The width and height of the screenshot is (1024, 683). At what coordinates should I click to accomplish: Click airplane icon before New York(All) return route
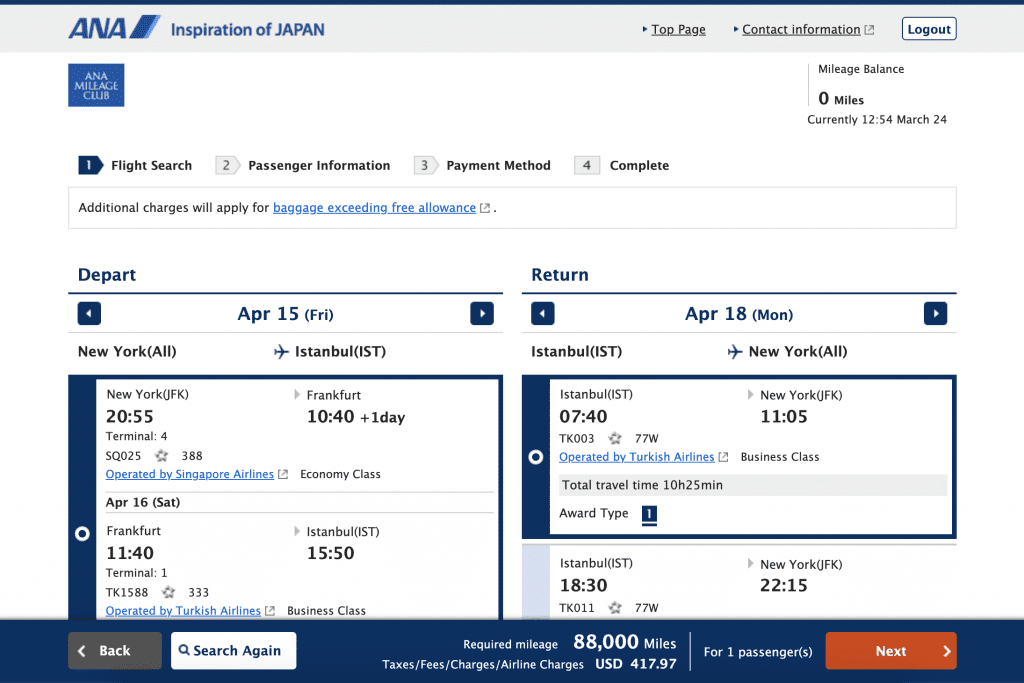click(735, 352)
